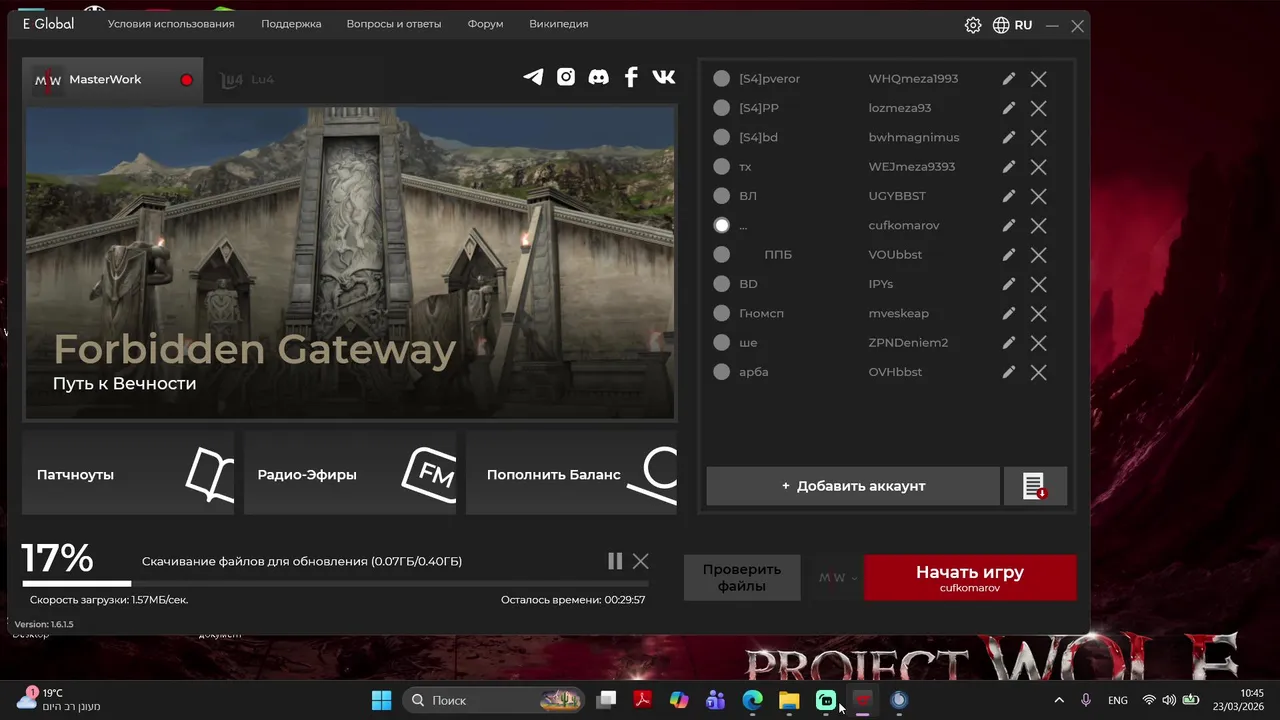Delete the IPYs account
Viewport: 1280px width, 720px height.
click(x=1039, y=284)
